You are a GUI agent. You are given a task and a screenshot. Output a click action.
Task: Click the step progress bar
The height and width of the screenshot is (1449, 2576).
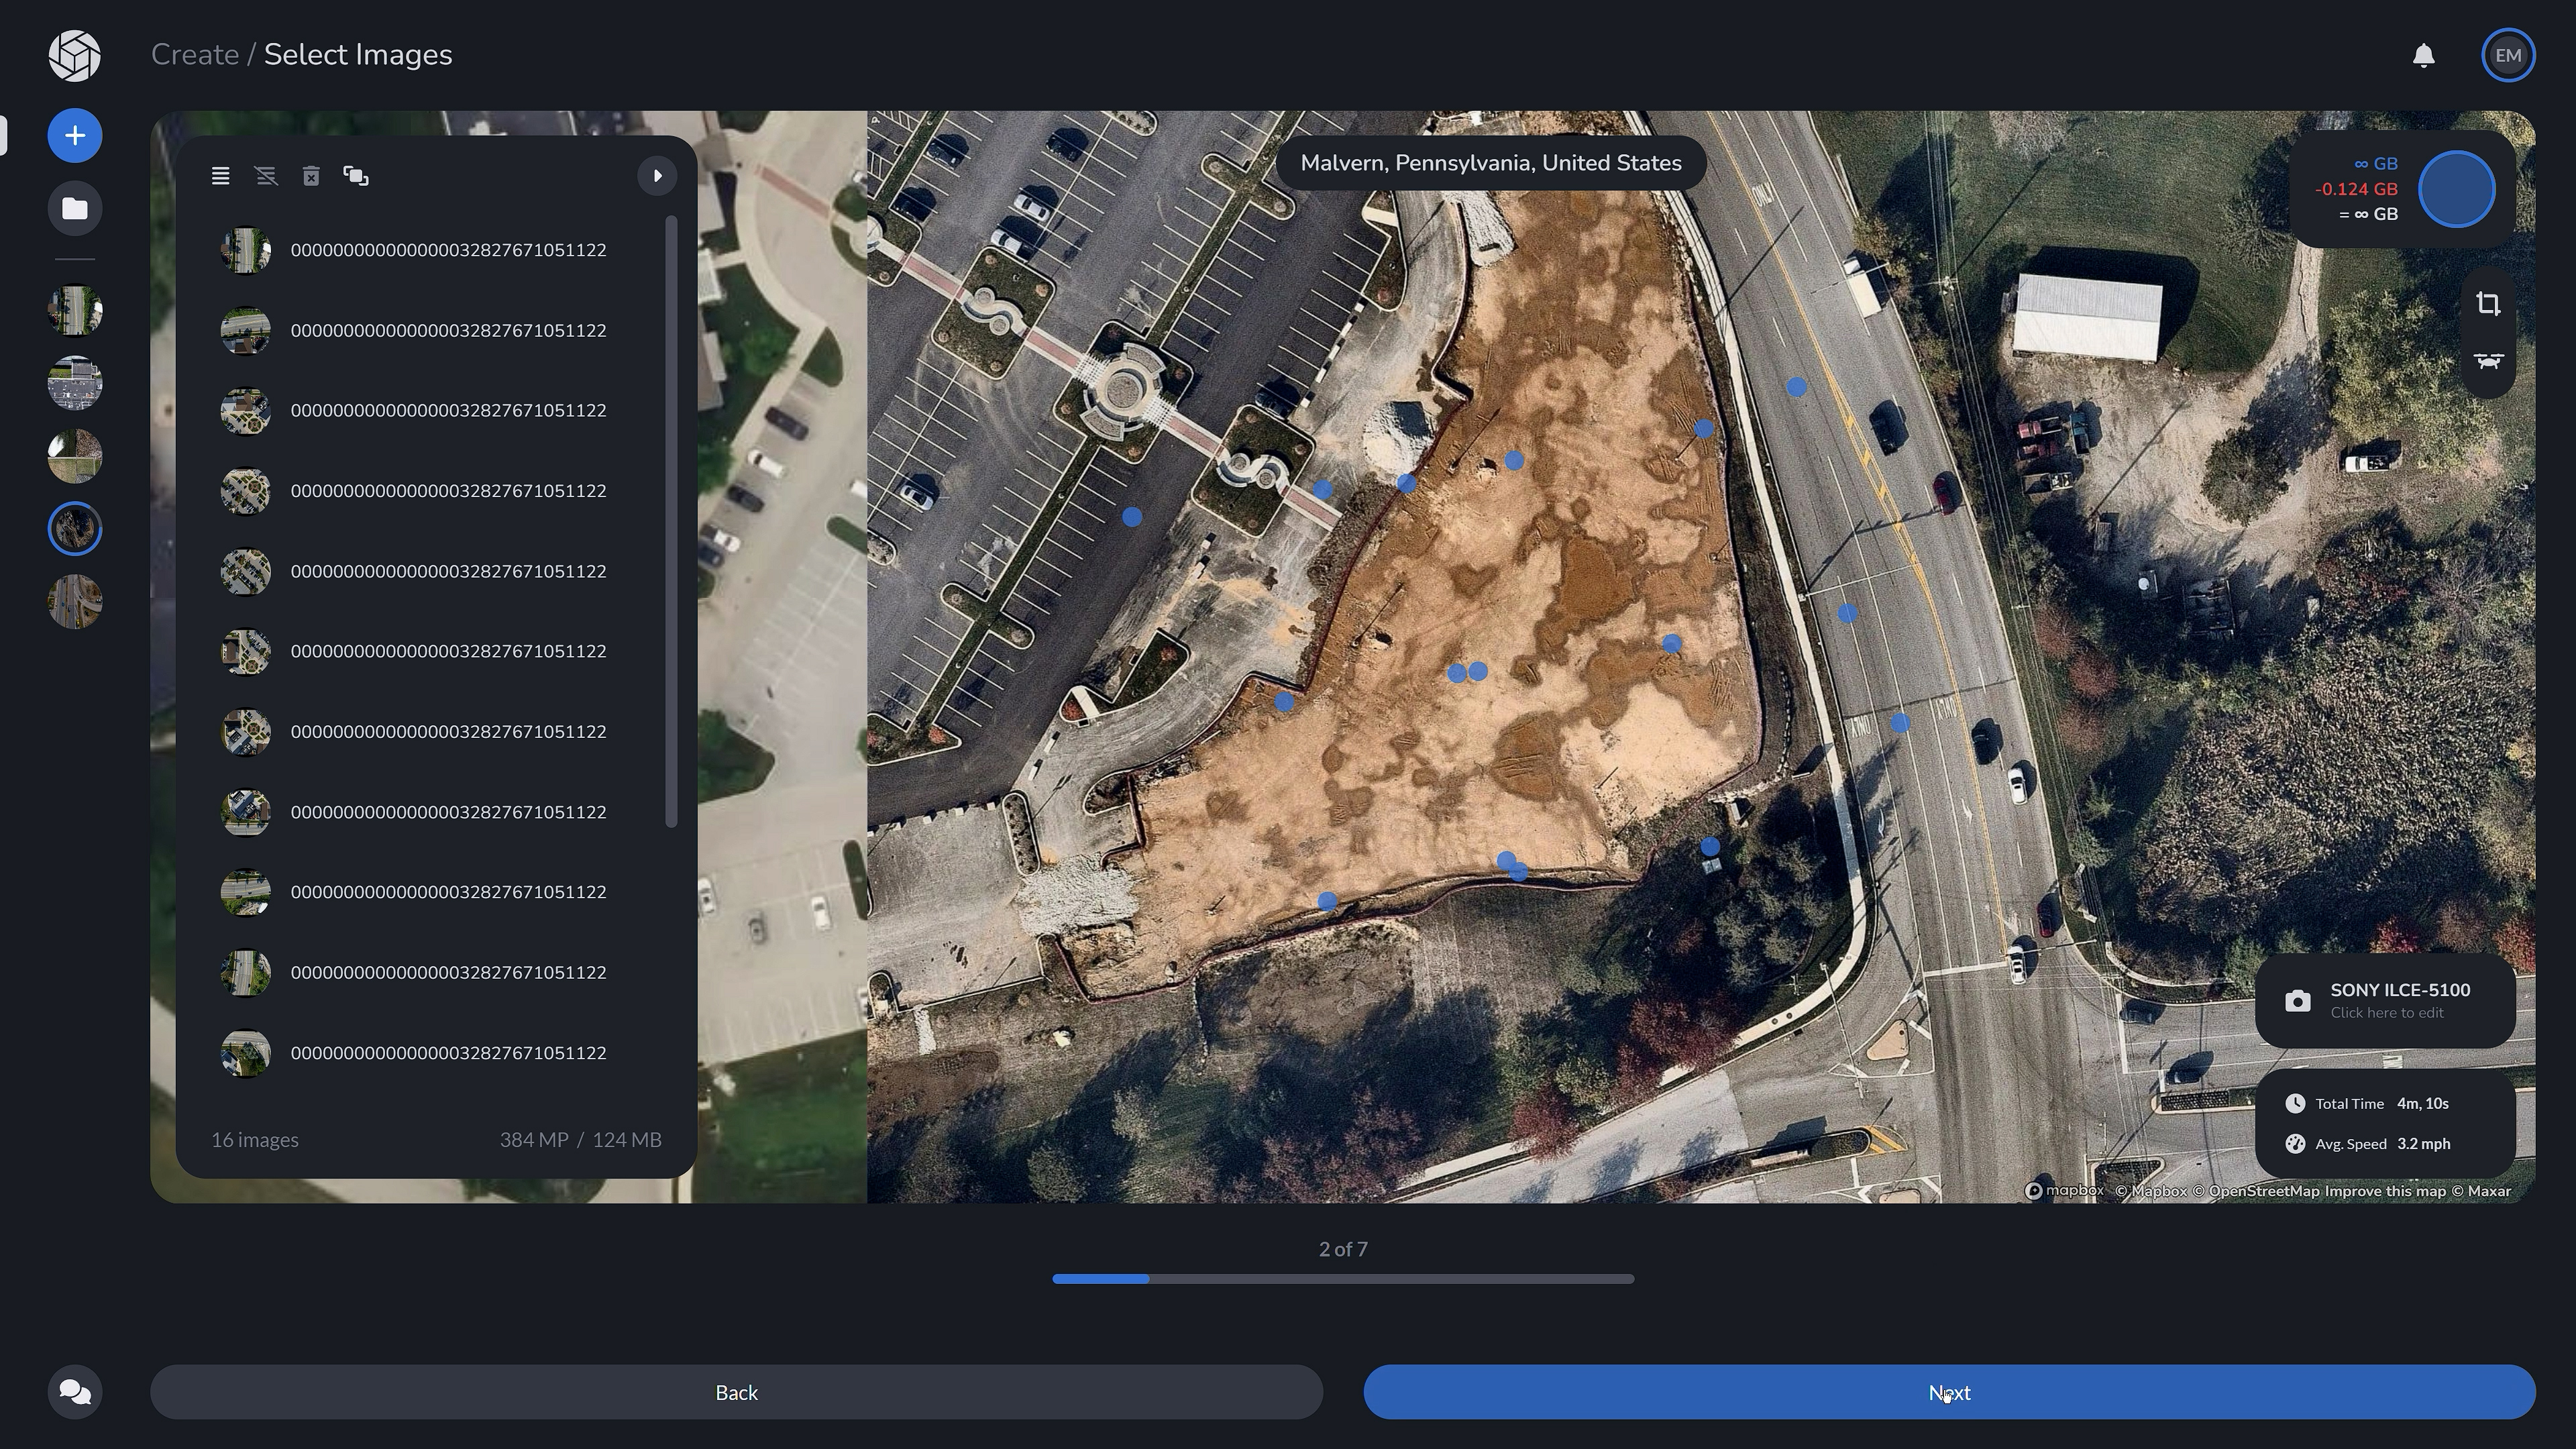point(1342,1279)
